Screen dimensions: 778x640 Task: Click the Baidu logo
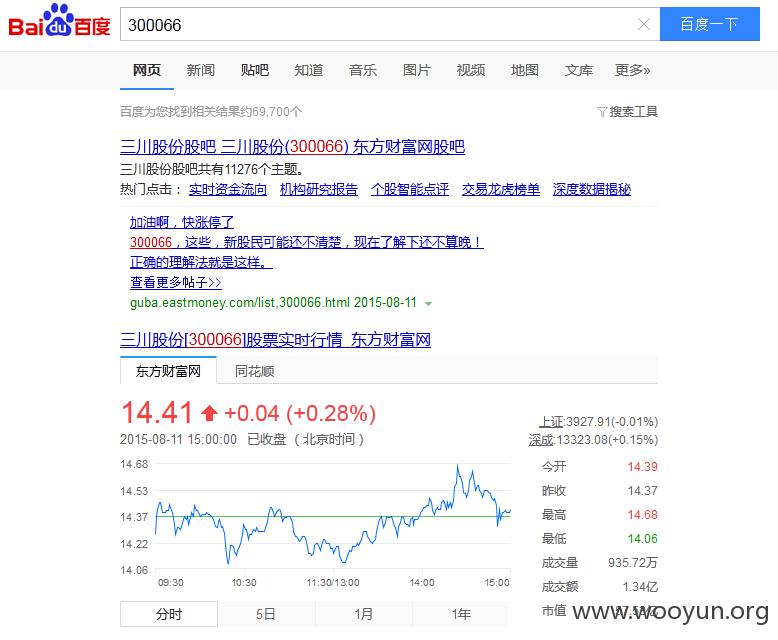59,21
